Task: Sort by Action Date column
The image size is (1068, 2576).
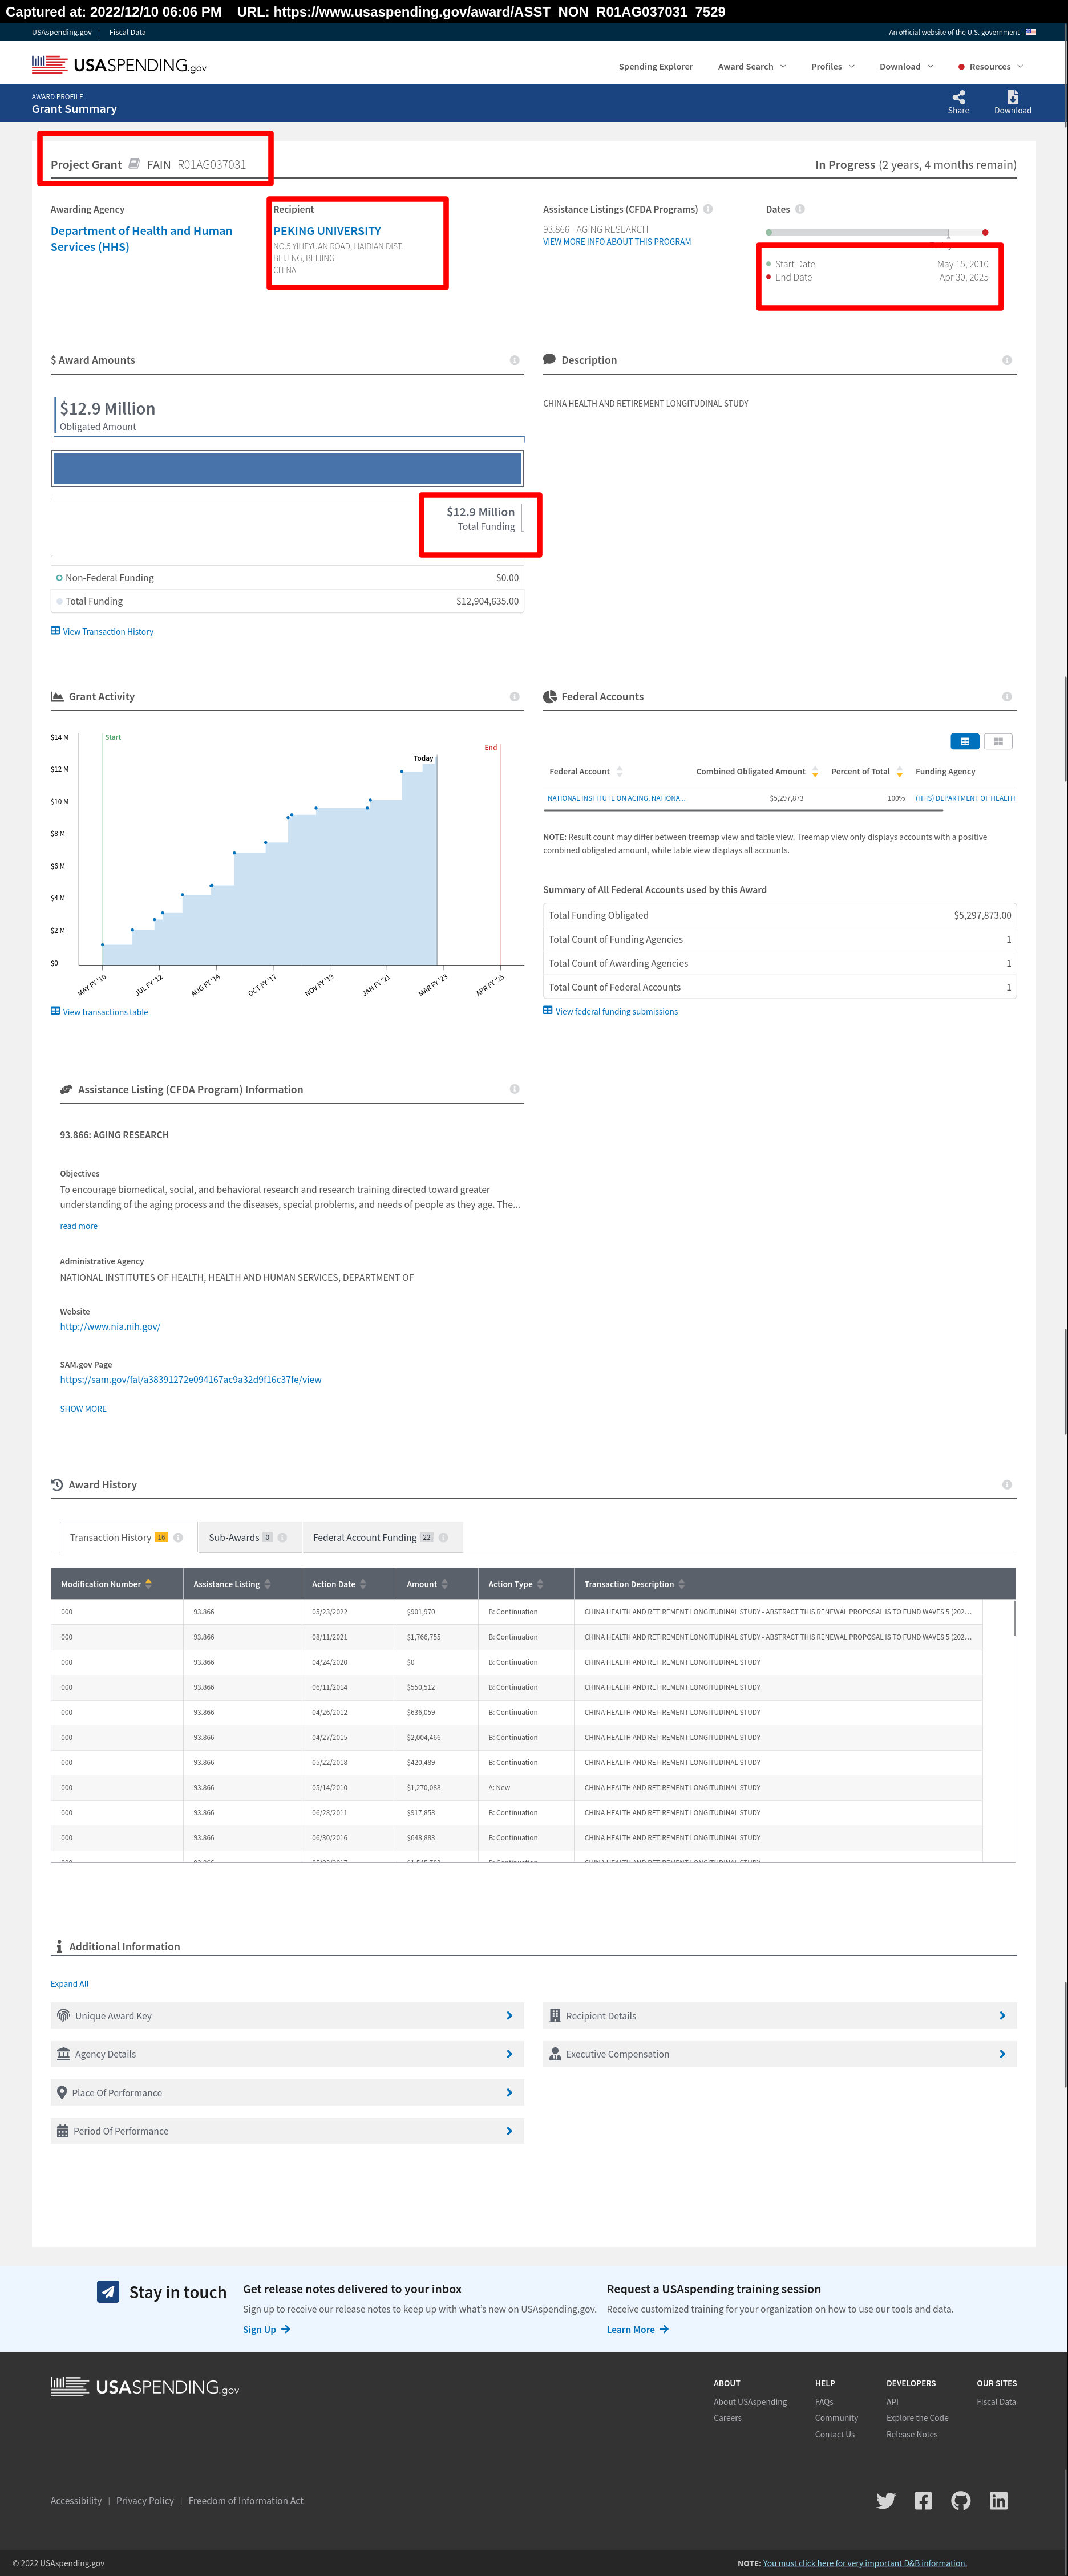Action: 363,1584
